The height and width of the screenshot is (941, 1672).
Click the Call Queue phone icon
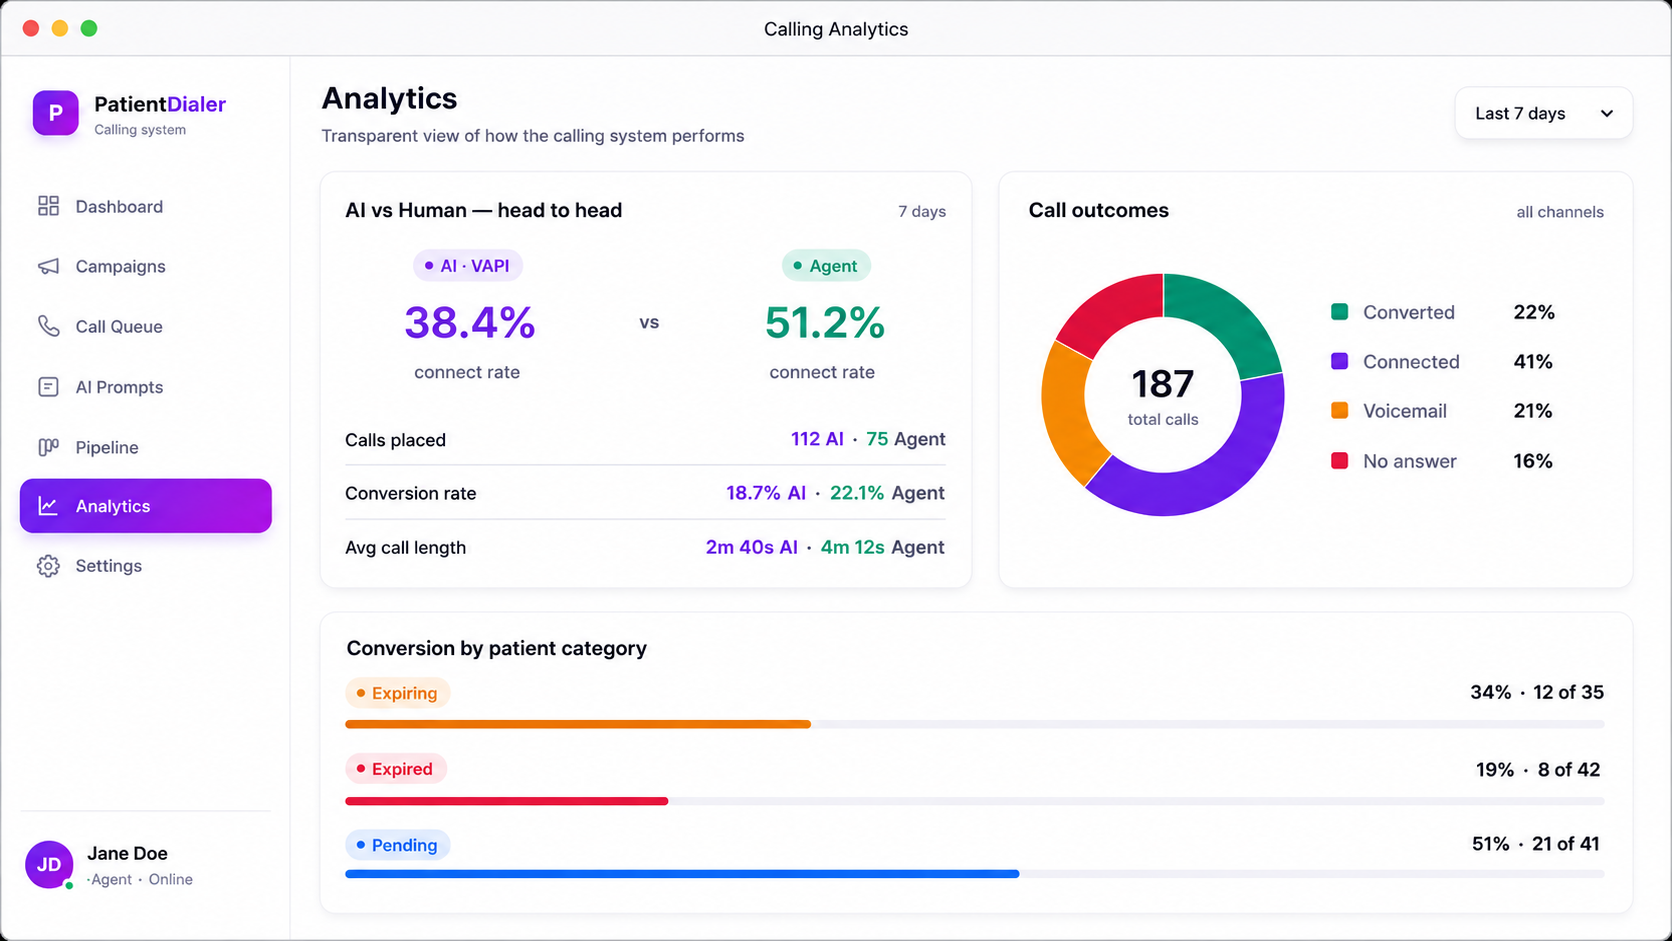[x=48, y=326]
